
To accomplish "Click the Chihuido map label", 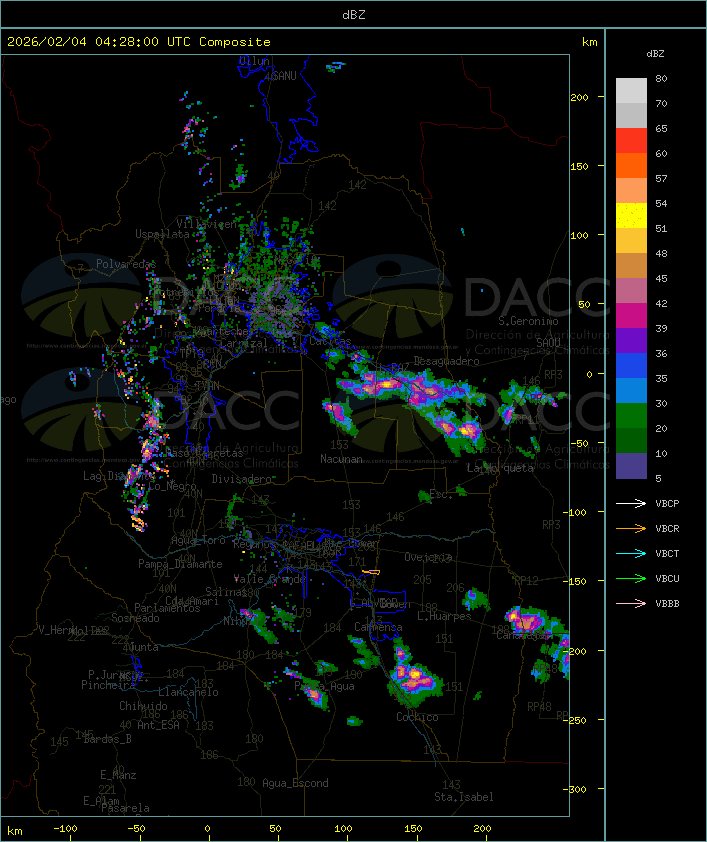I will 143,706.
